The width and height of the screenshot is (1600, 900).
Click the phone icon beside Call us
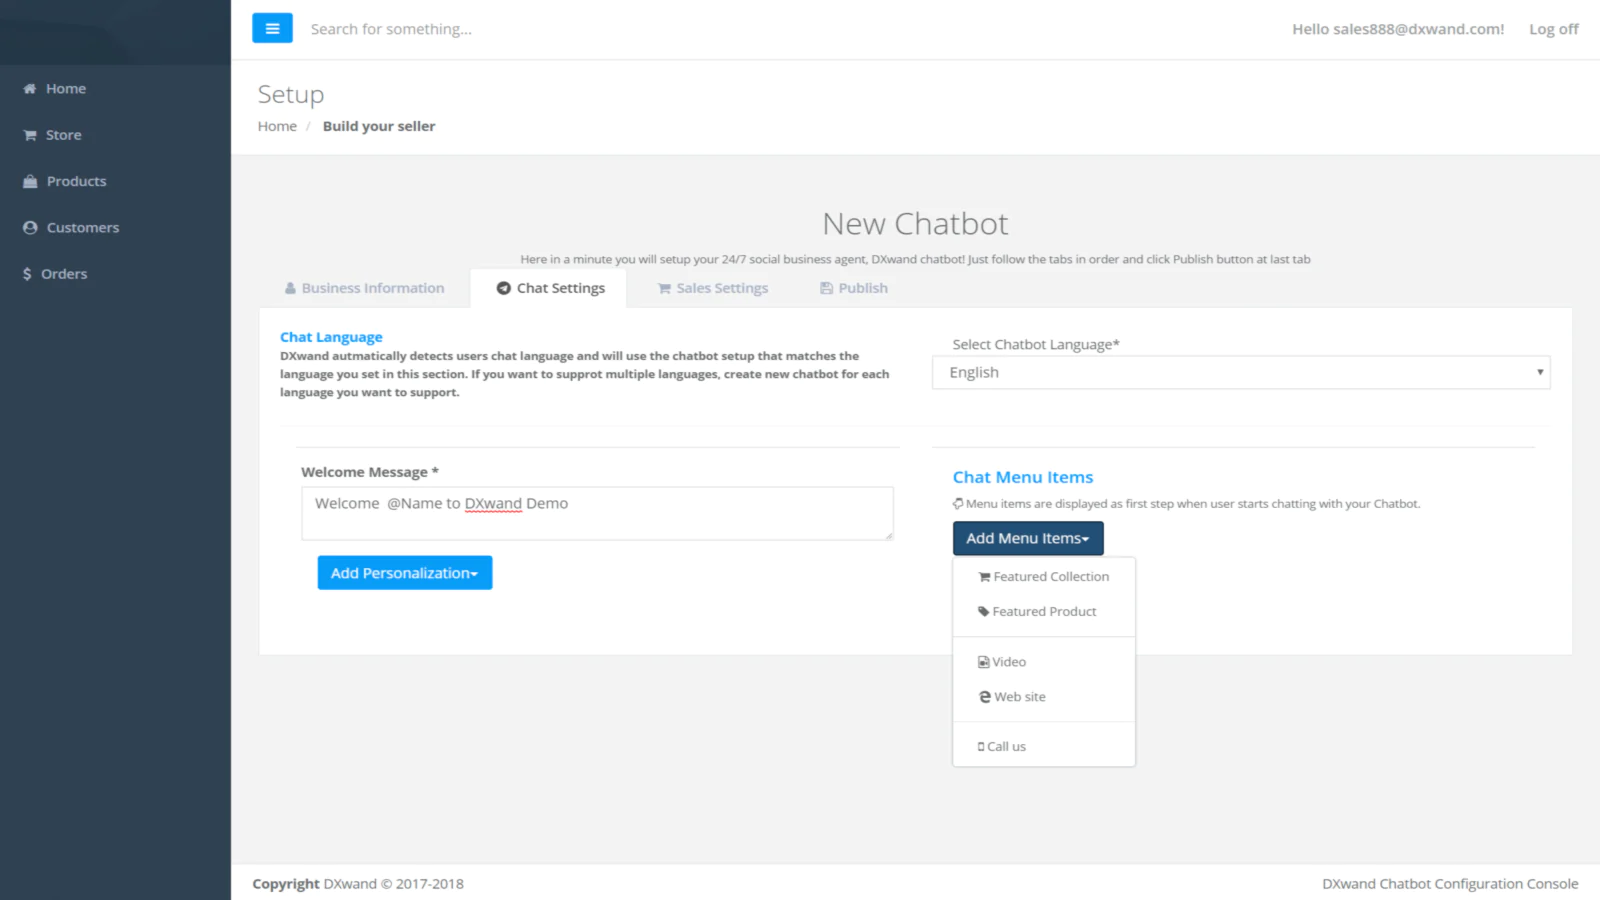coord(981,747)
